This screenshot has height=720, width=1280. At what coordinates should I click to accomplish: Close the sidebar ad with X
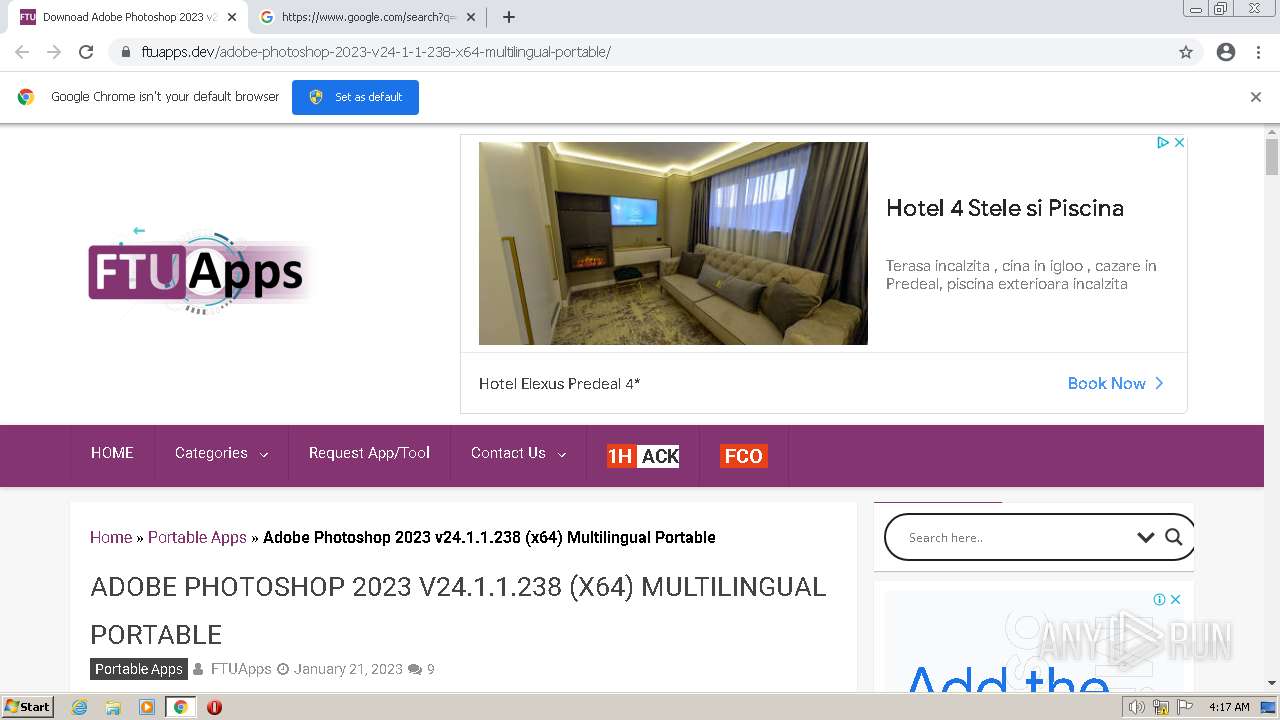point(1176,599)
